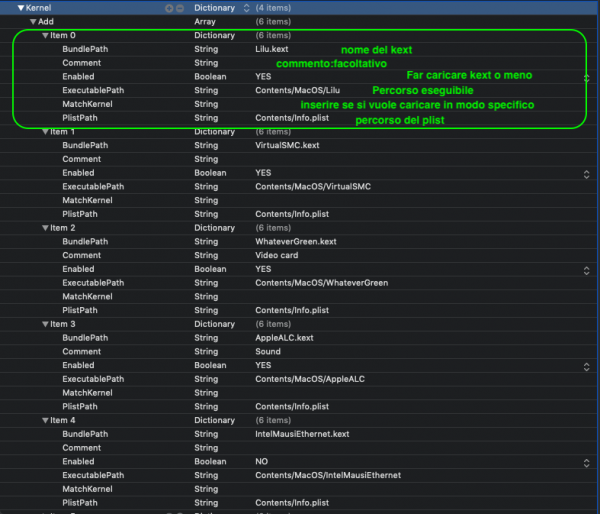Click the YES value of Item 0 Enabled

pyautogui.click(x=263, y=77)
